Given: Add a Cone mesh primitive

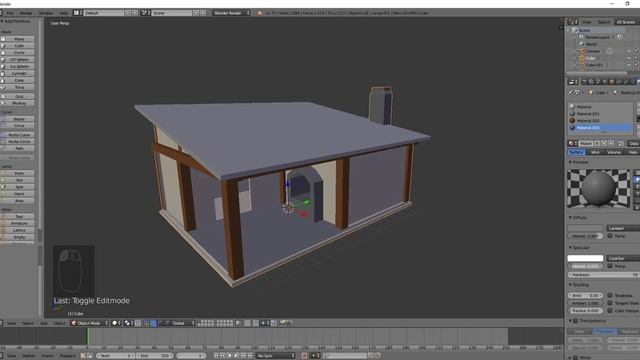Looking at the screenshot, I should point(18,80).
